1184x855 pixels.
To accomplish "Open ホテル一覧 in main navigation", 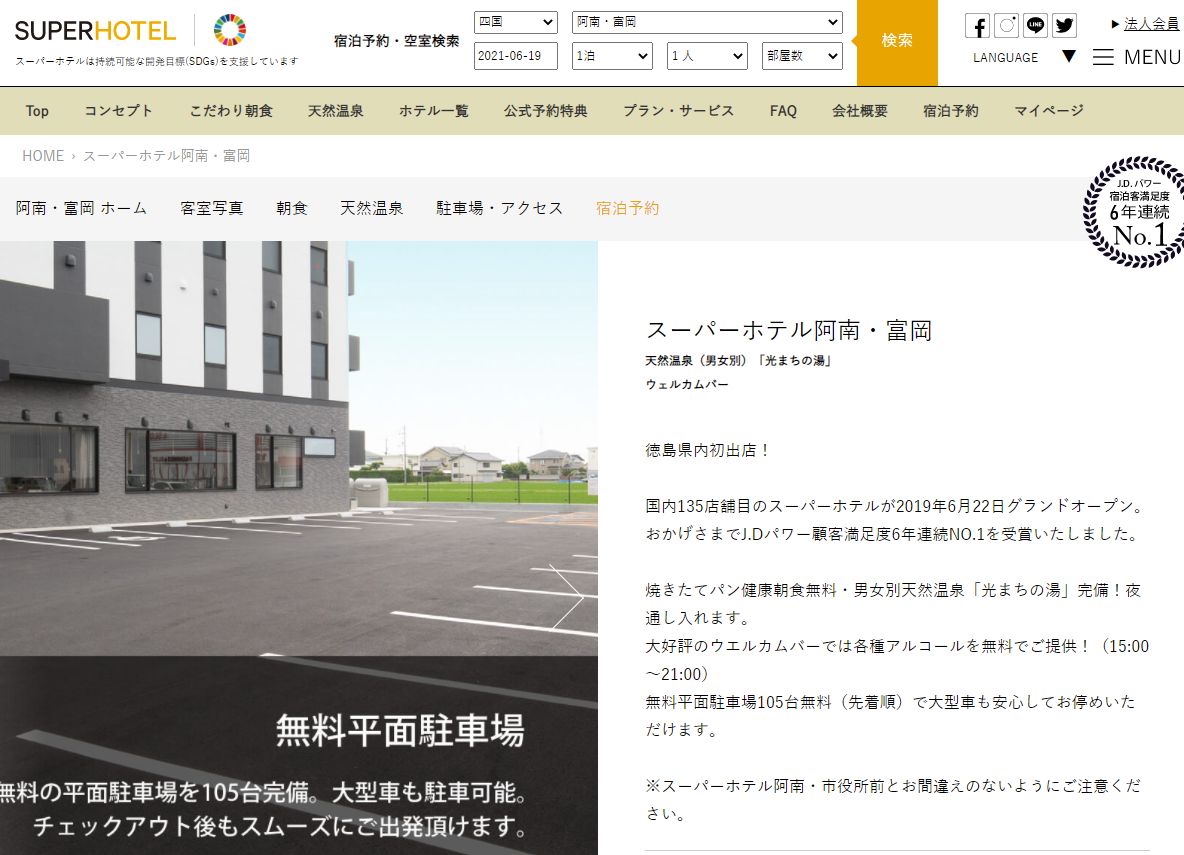I will pos(434,111).
